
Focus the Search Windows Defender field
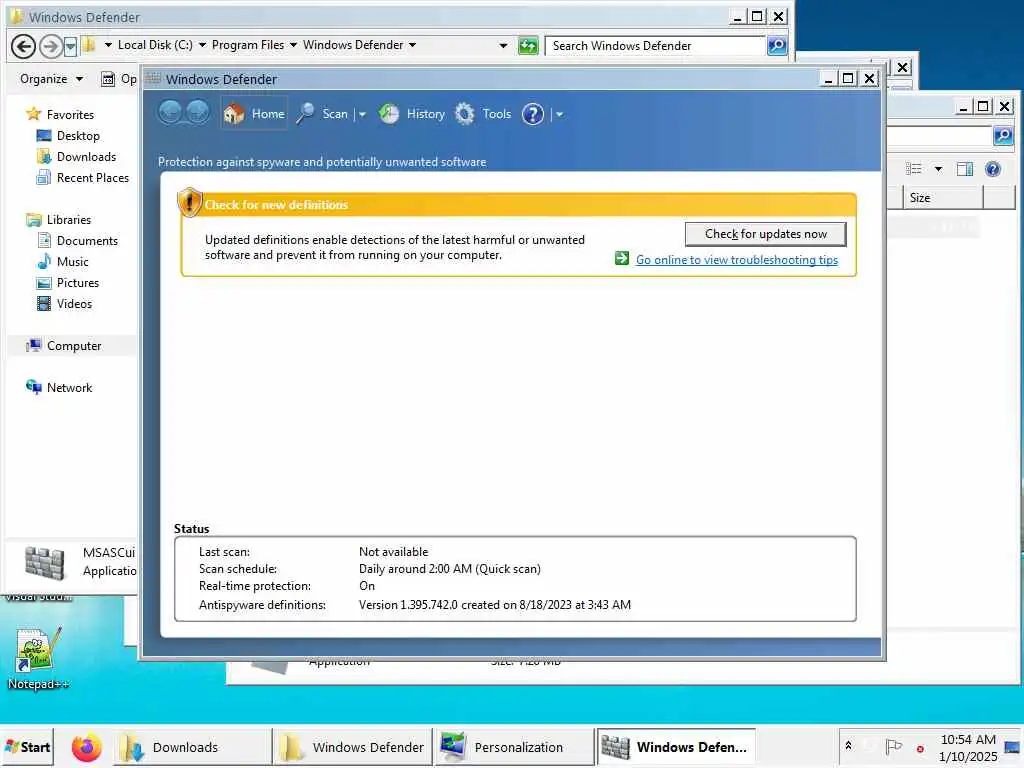[x=653, y=46]
